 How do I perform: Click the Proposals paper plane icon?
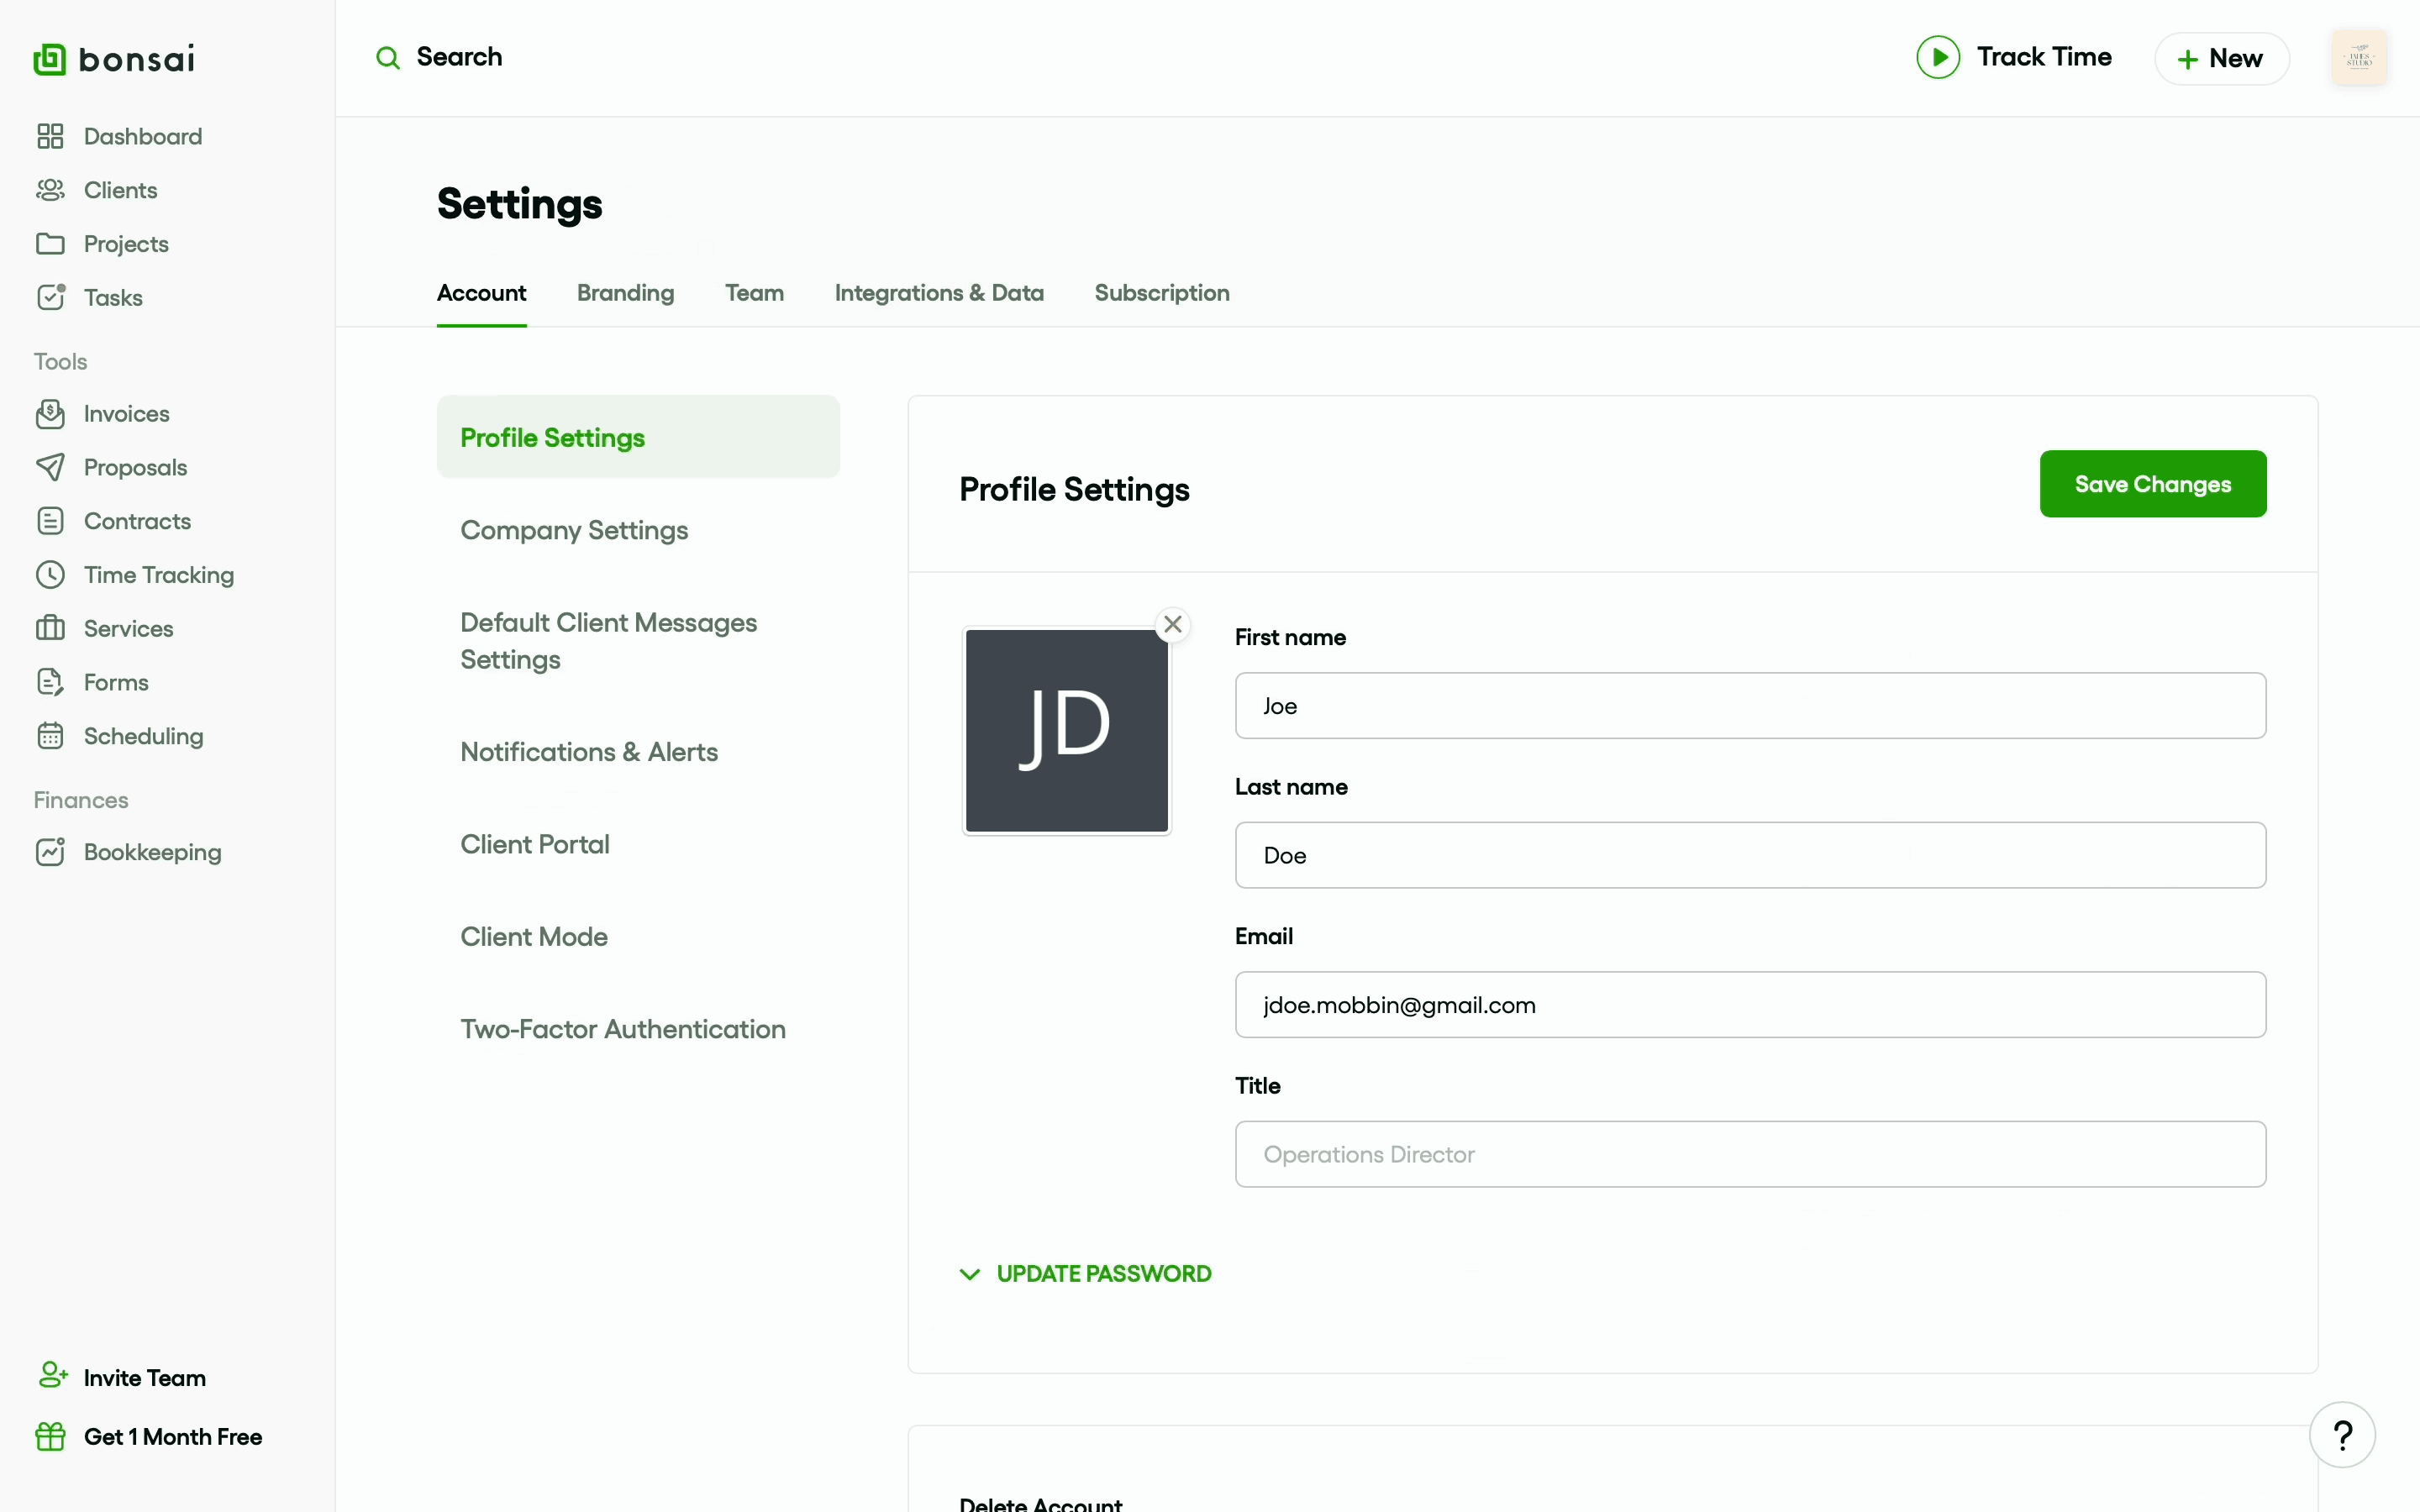click(x=50, y=467)
